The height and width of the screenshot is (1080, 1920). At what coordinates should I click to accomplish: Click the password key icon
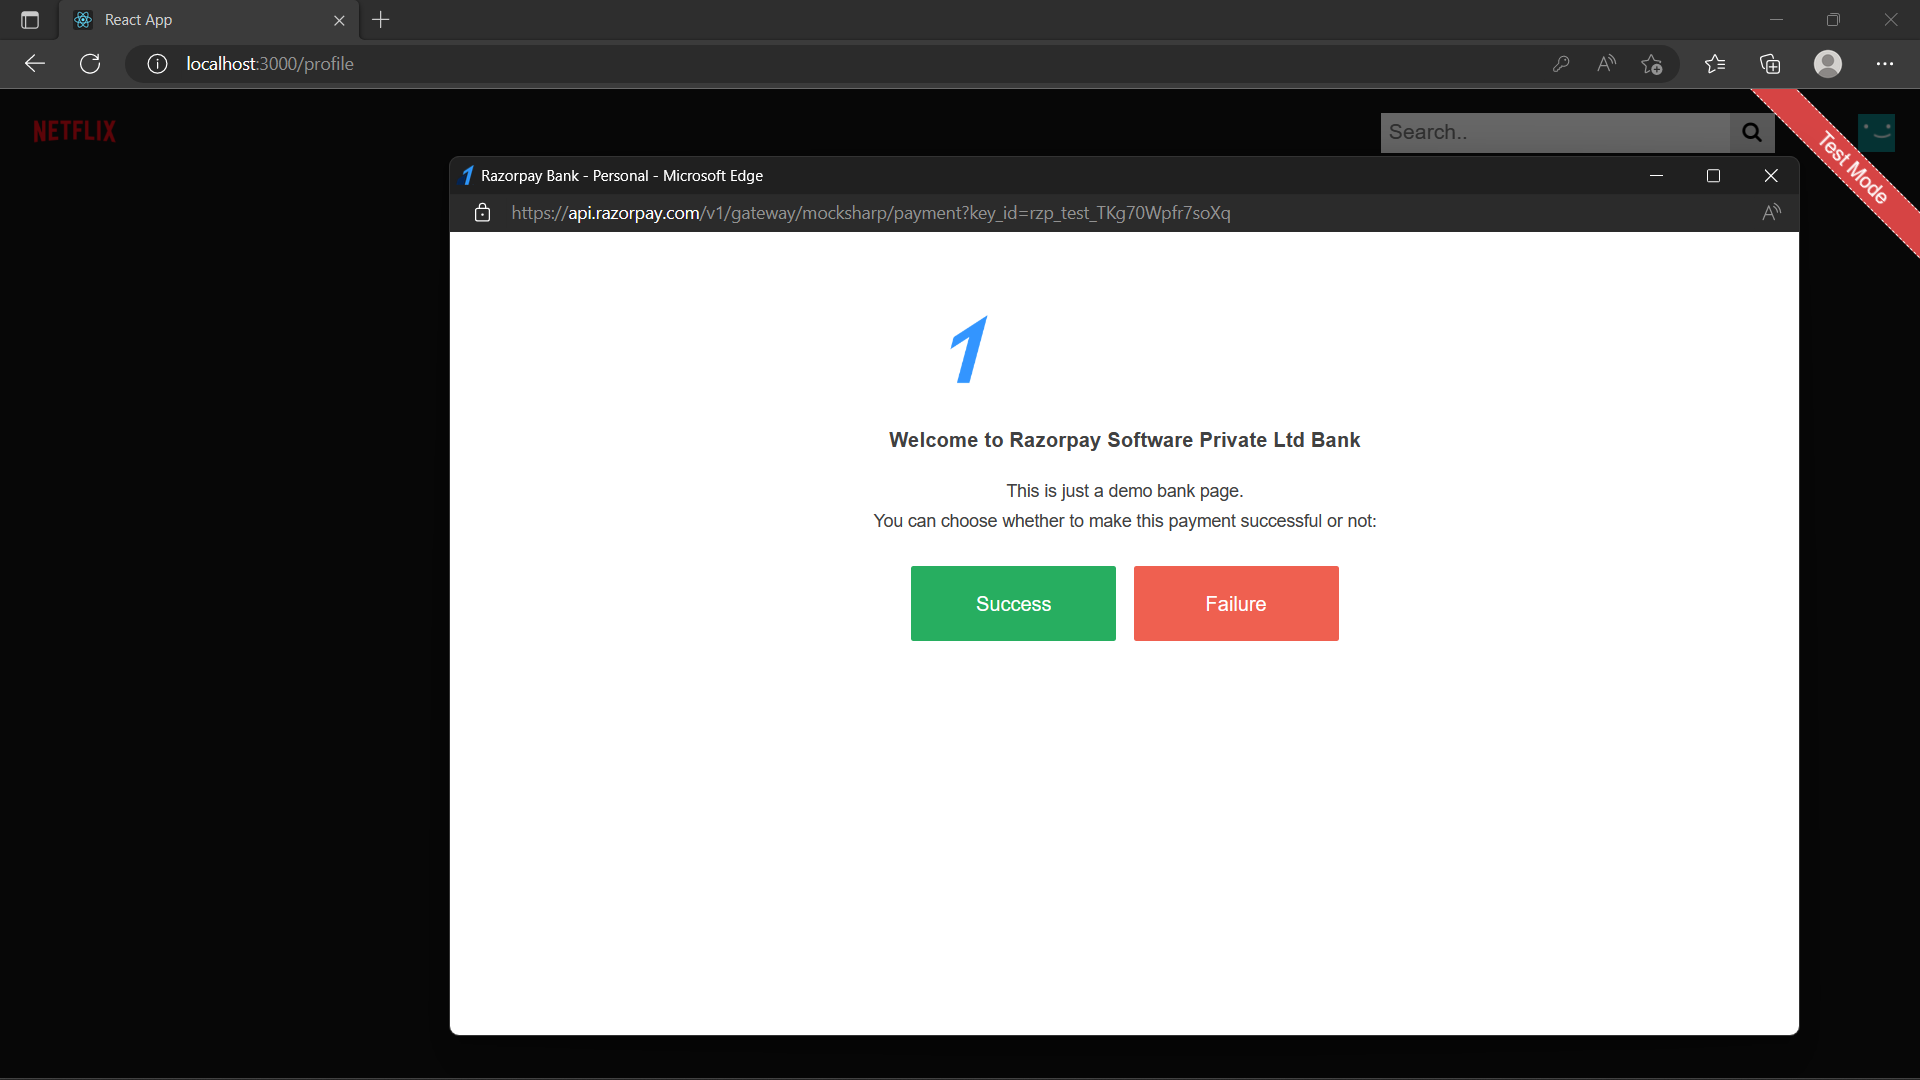click(x=1562, y=63)
